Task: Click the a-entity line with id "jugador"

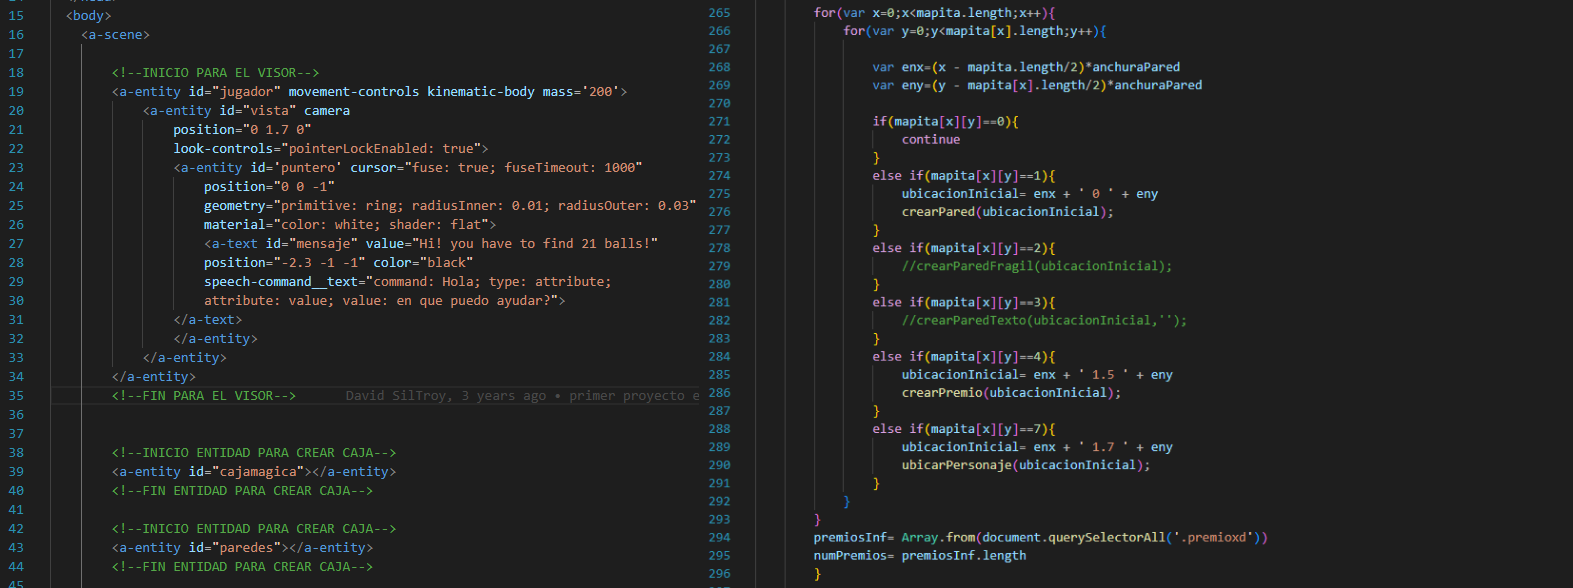Action: pyautogui.click(x=370, y=92)
